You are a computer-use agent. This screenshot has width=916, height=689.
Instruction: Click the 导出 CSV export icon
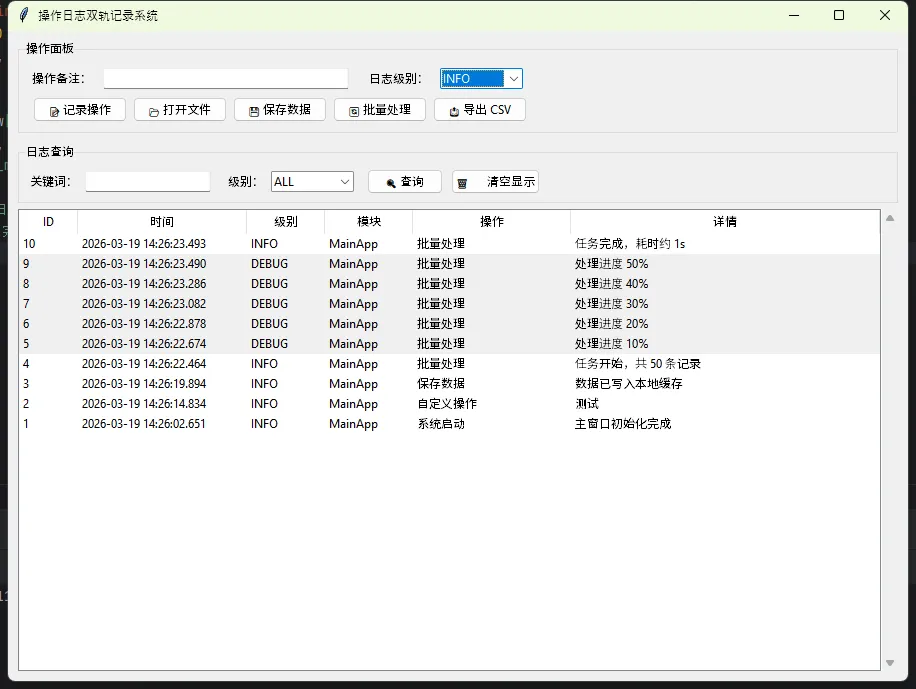point(454,111)
